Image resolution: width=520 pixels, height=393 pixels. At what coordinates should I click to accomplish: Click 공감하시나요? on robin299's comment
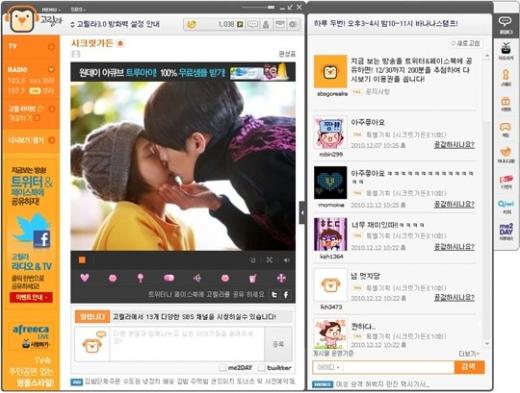click(x=454, y=145)
